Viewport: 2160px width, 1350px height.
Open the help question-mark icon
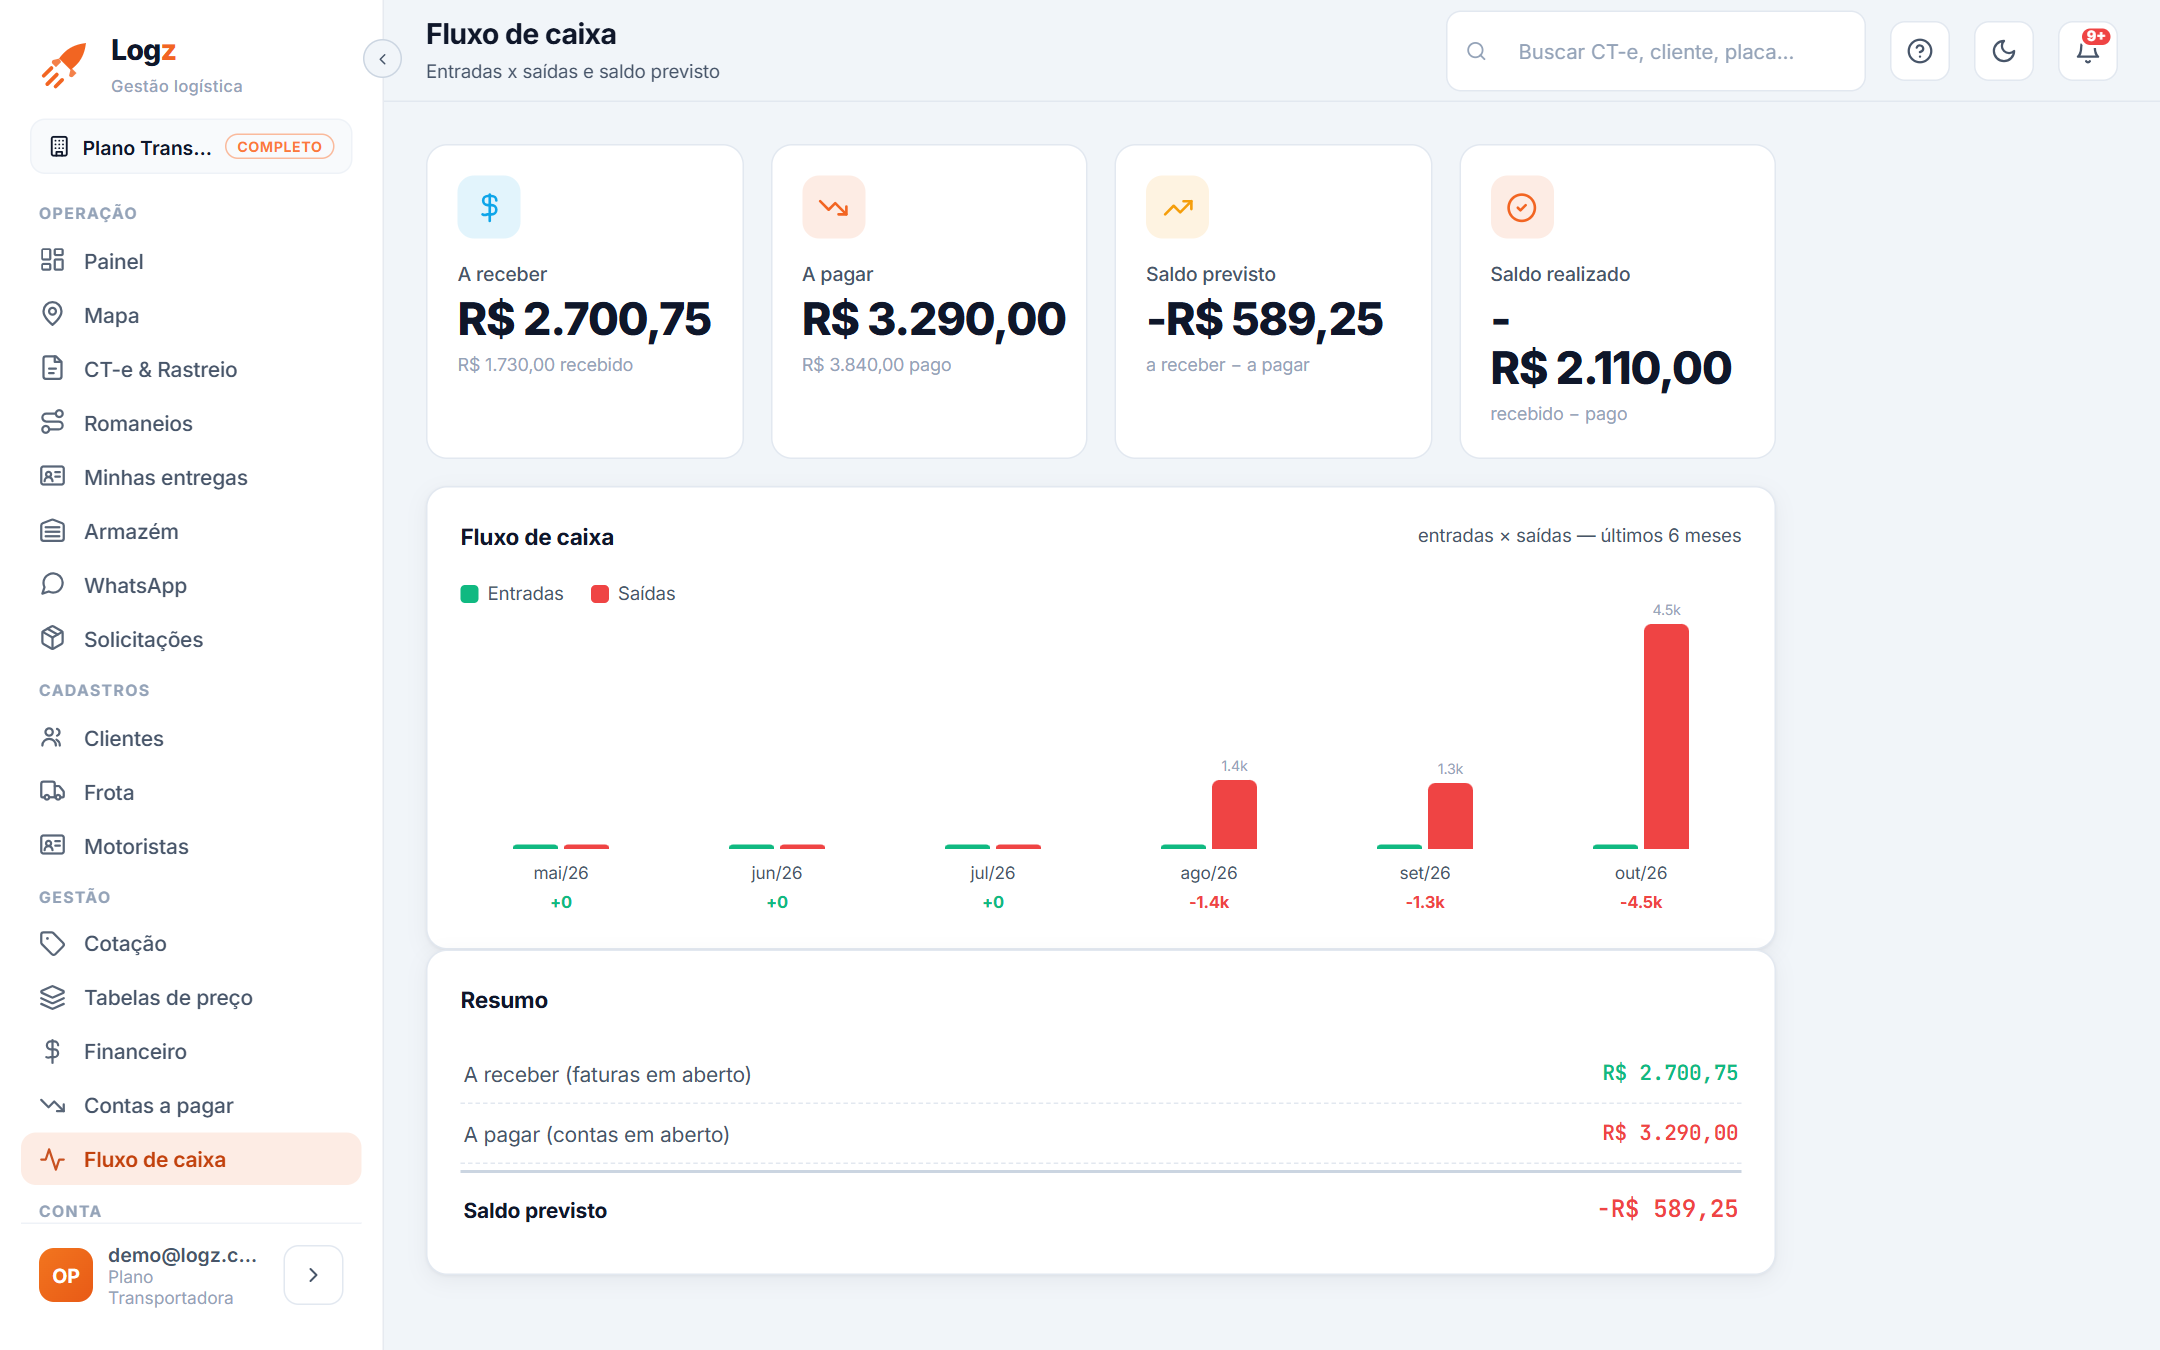pos(1919,51)
